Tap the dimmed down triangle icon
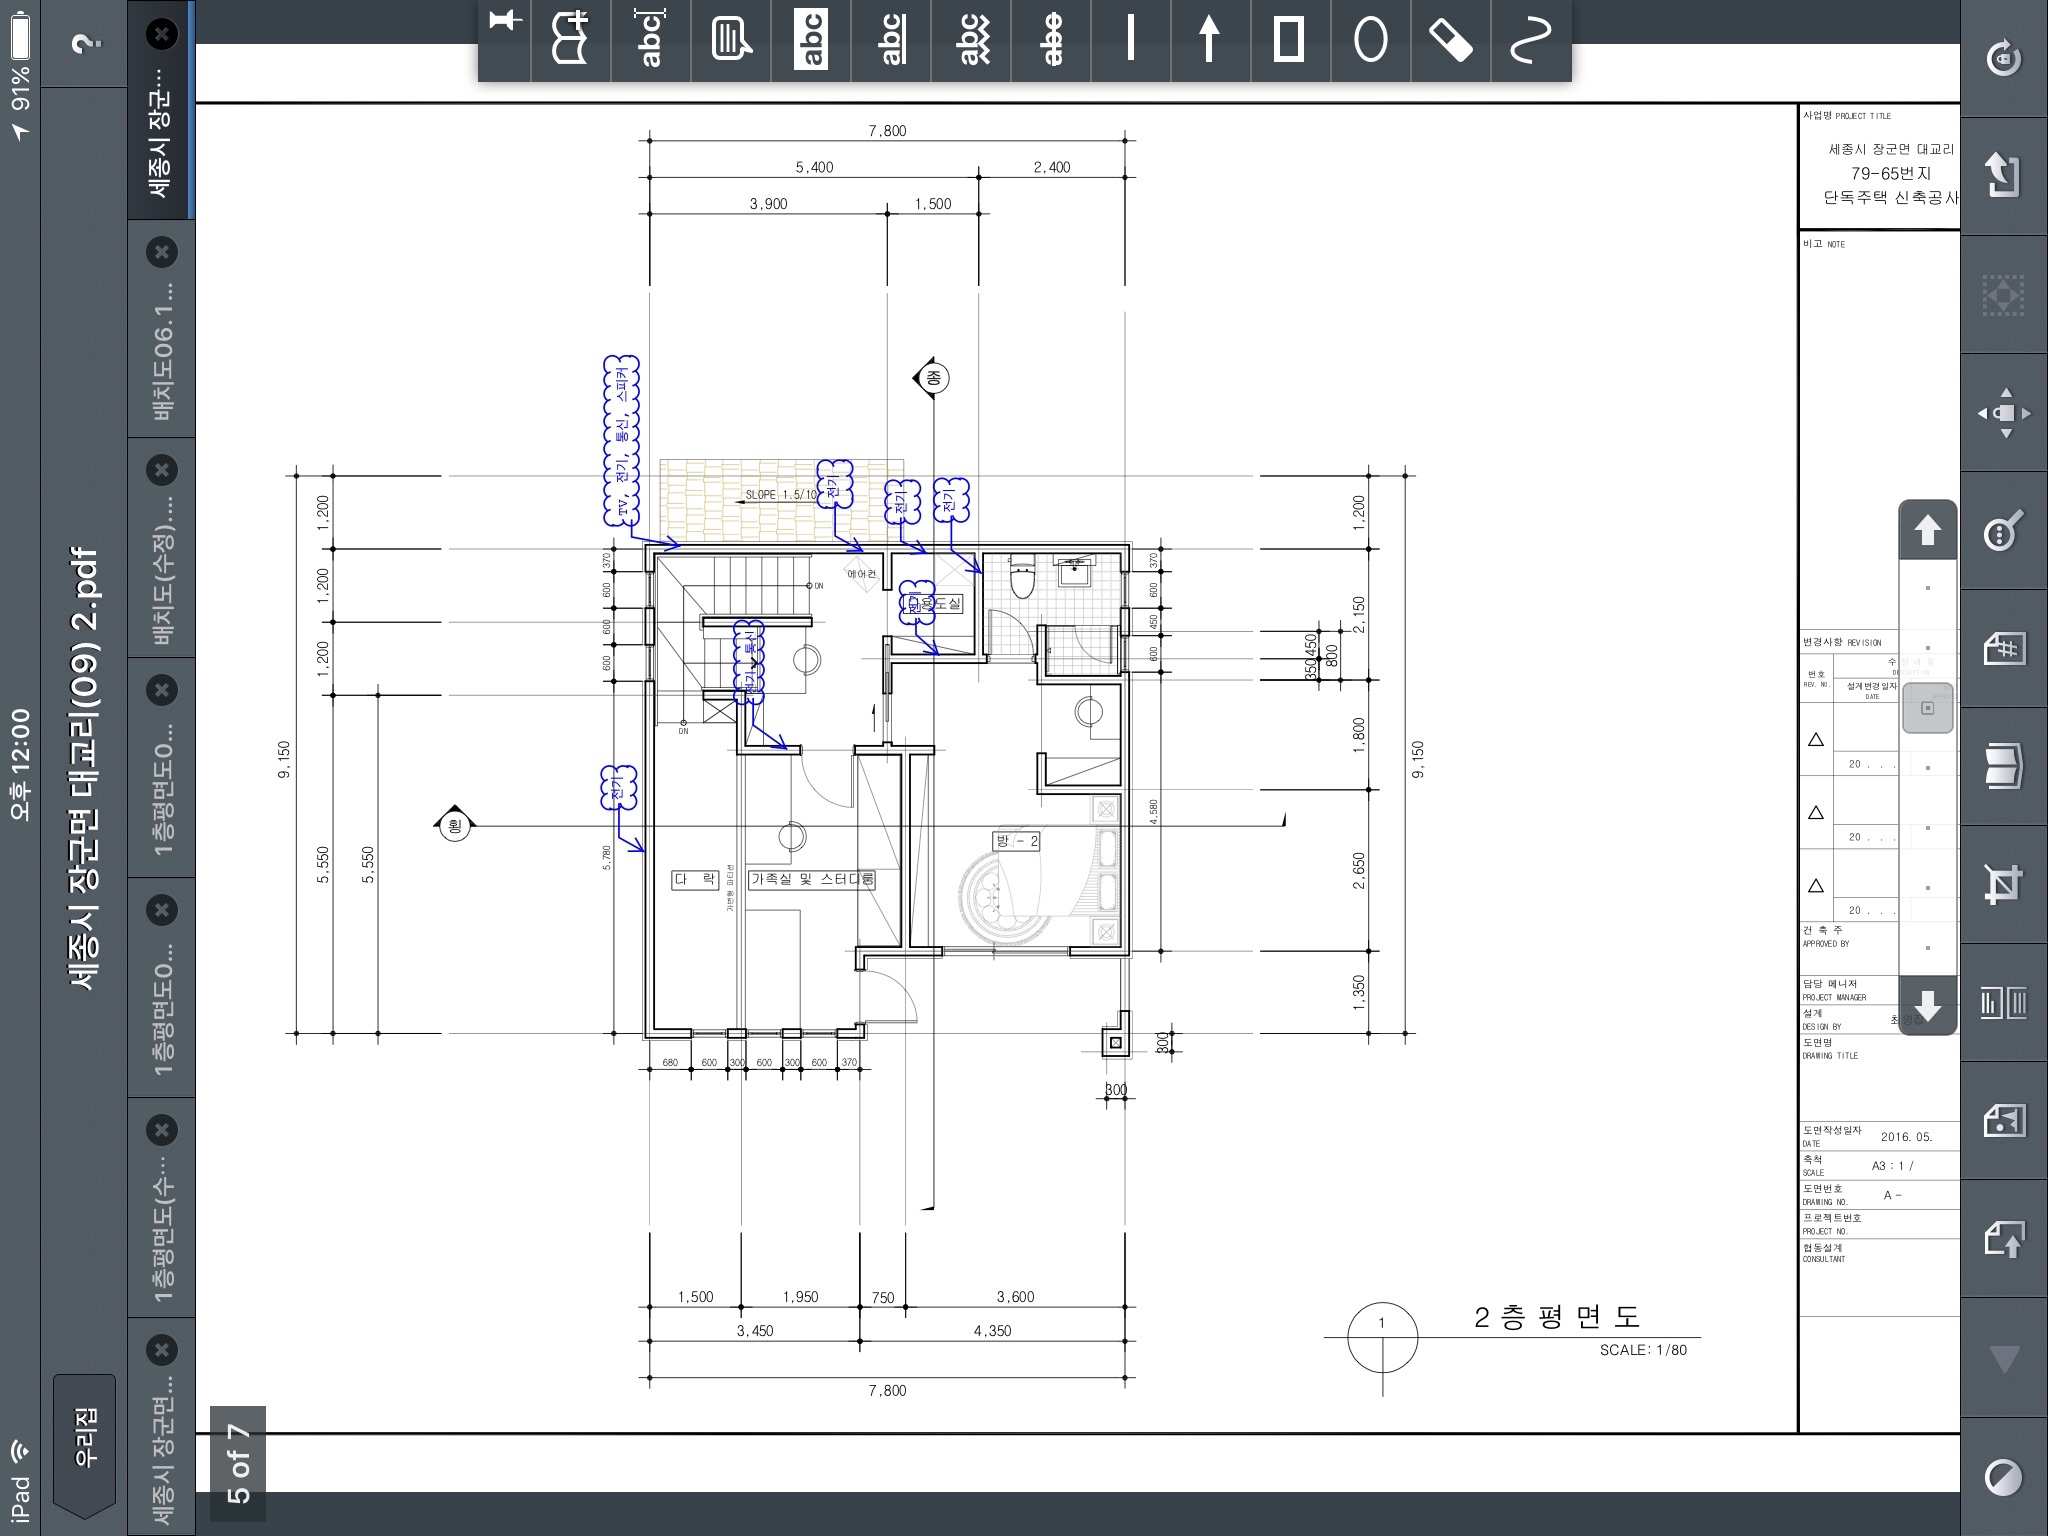2048x1536 pixels. pyautogui.click(x=2004, y=1358)
